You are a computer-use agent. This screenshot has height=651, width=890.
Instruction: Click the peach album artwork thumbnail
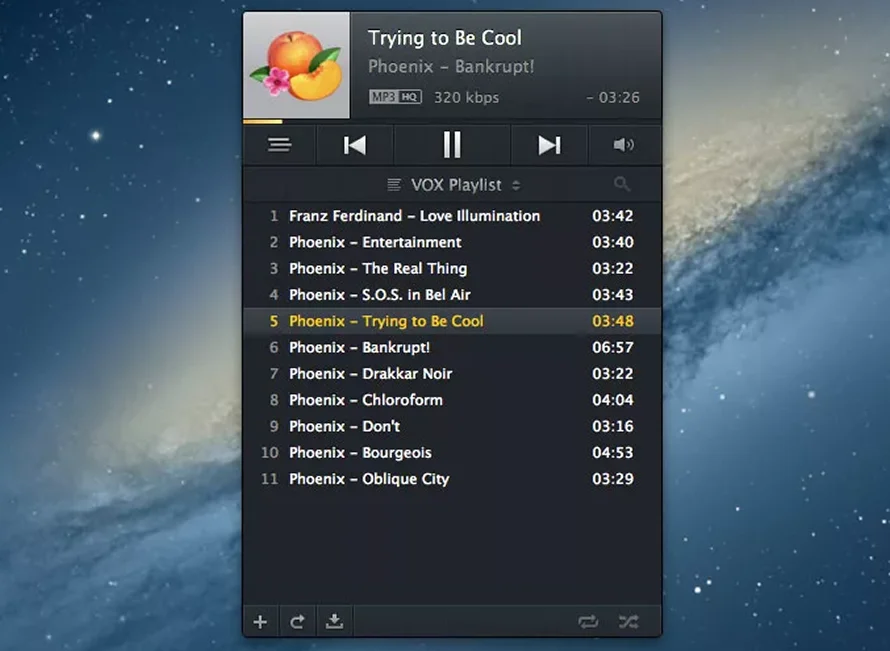point(296,66)
